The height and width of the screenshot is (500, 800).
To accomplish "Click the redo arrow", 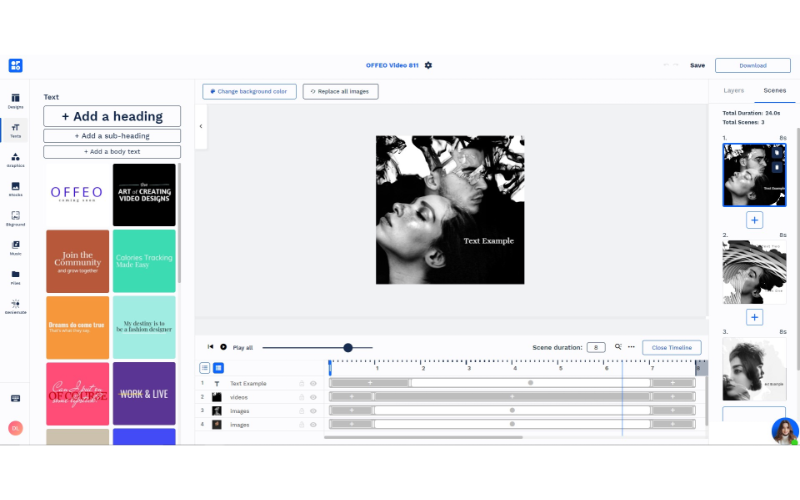I will (676, 65).
